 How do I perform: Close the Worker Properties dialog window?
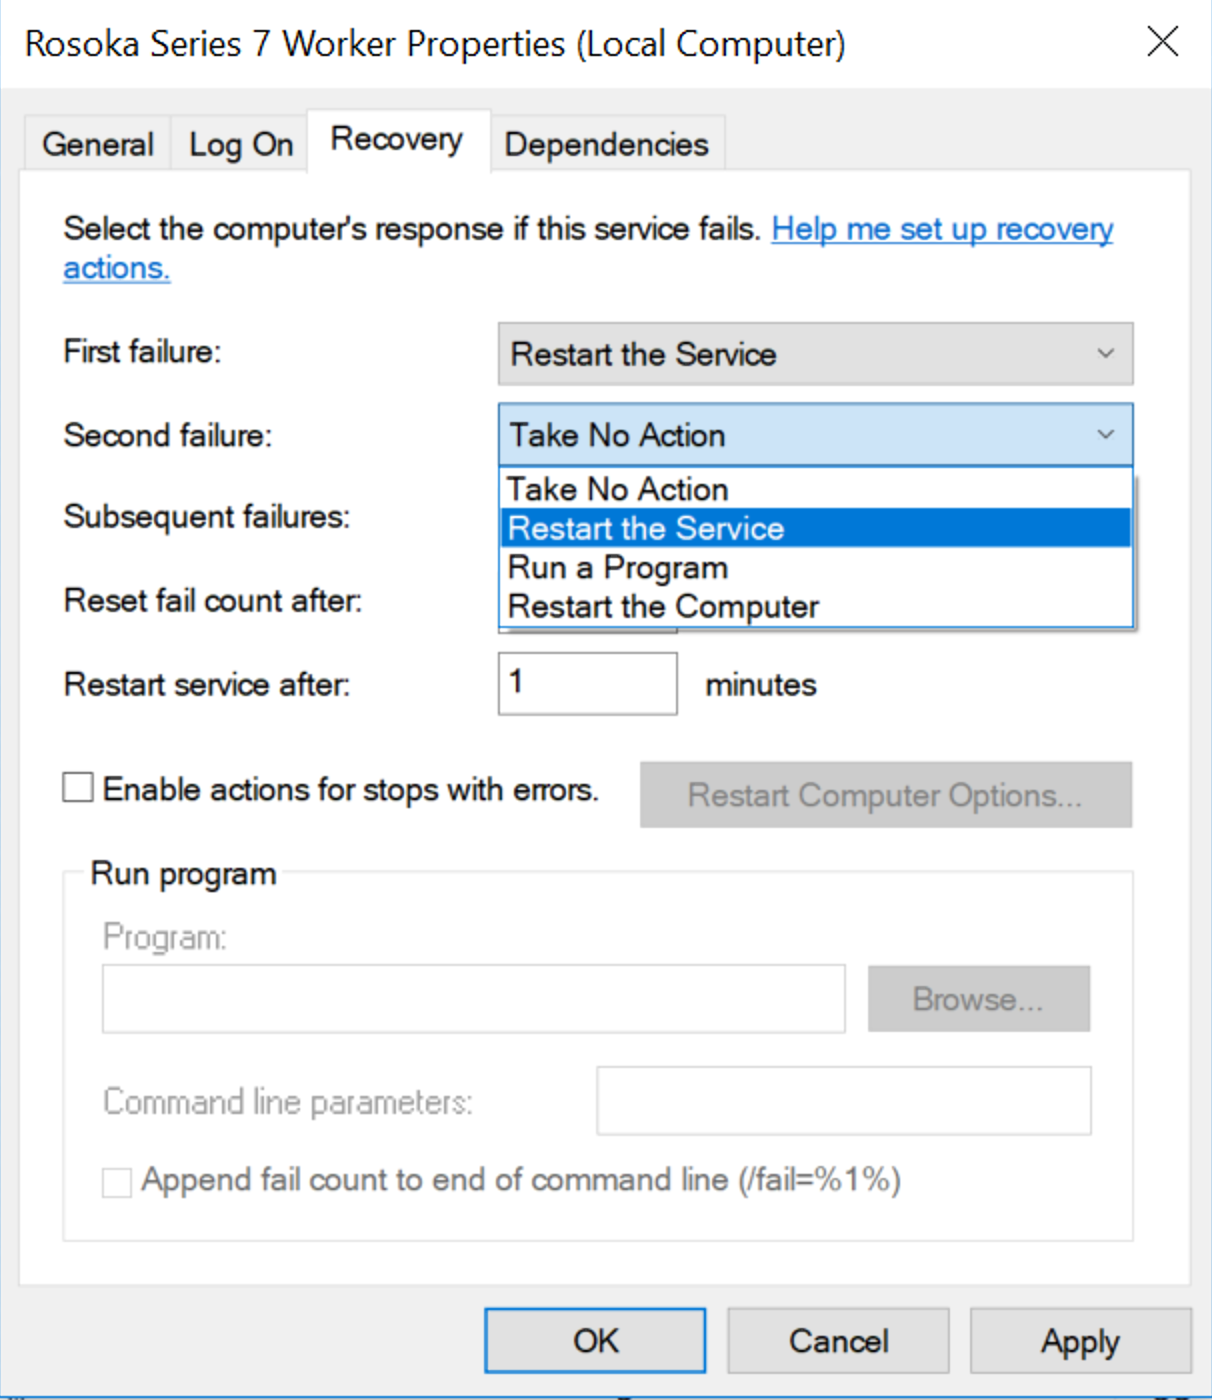click(1162, 42)
